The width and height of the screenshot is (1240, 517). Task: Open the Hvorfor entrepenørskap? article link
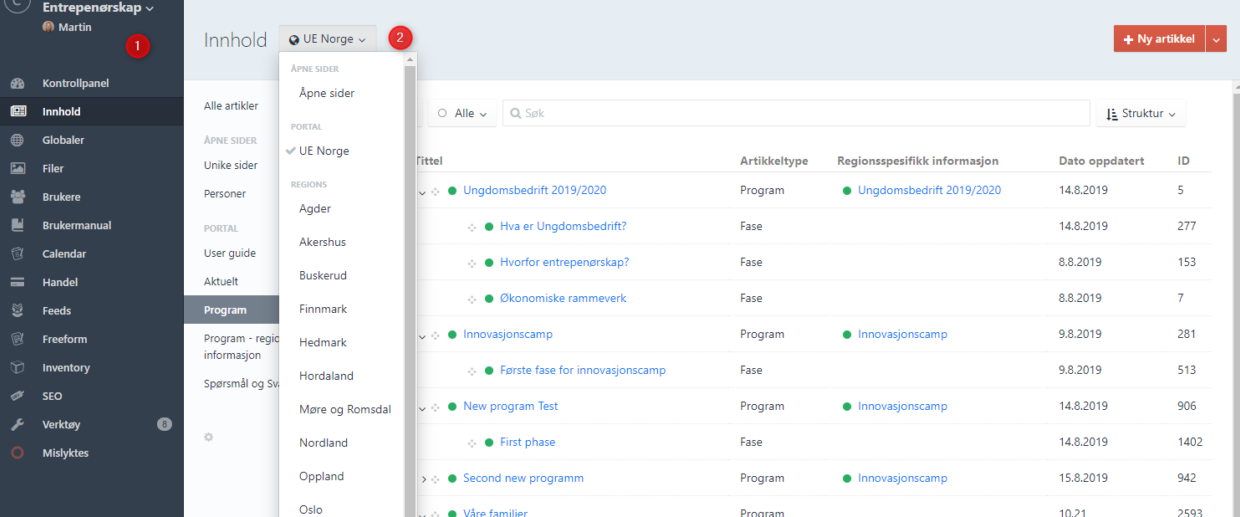click(564, 262)
